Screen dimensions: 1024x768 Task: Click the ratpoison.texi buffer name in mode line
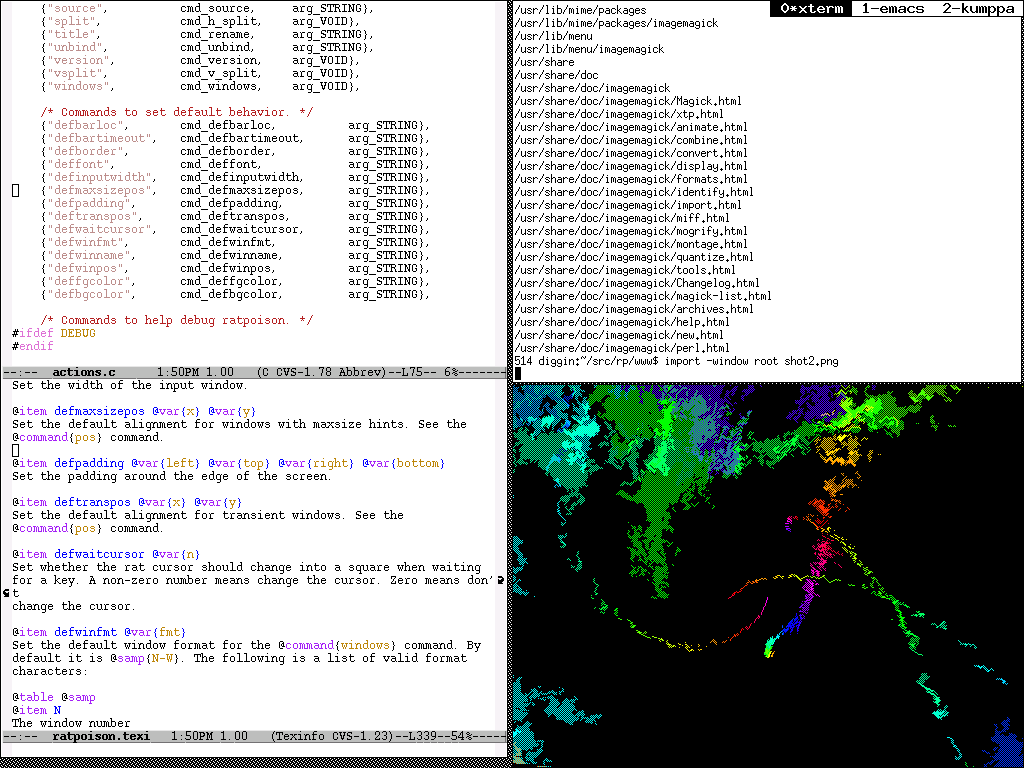(x=101, y=736)
